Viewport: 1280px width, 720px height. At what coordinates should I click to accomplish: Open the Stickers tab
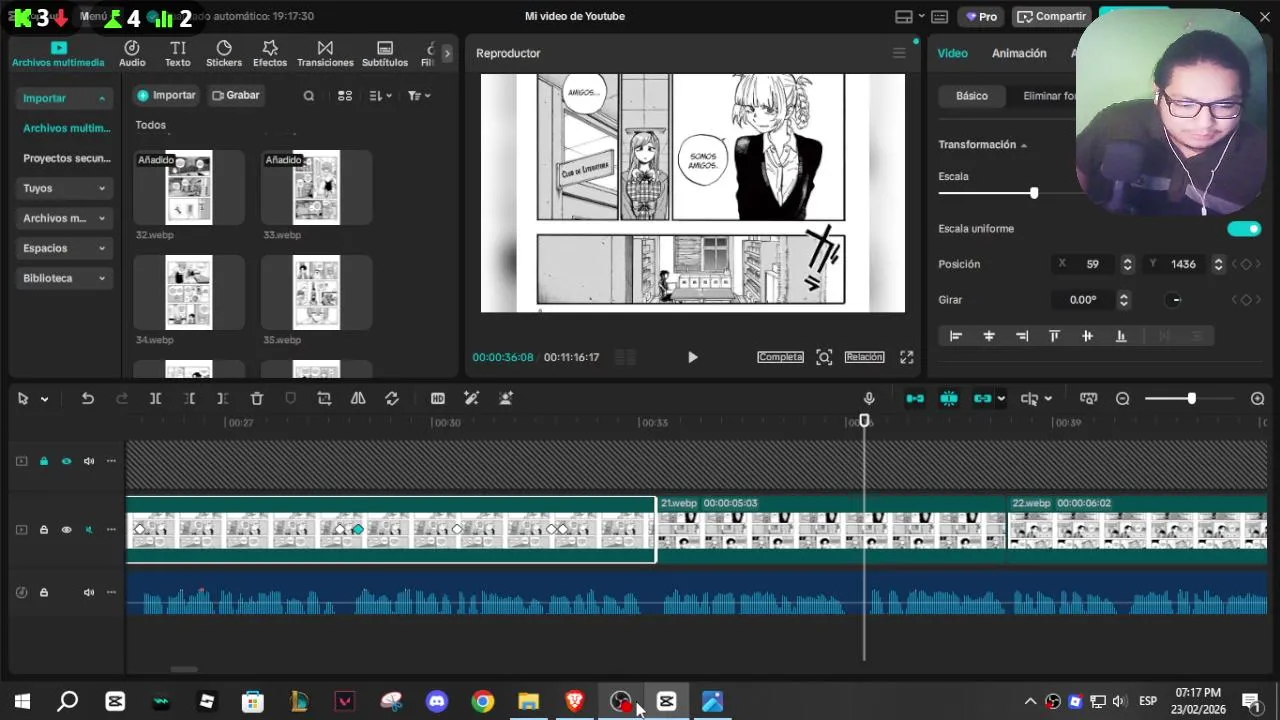click(224, 54)
